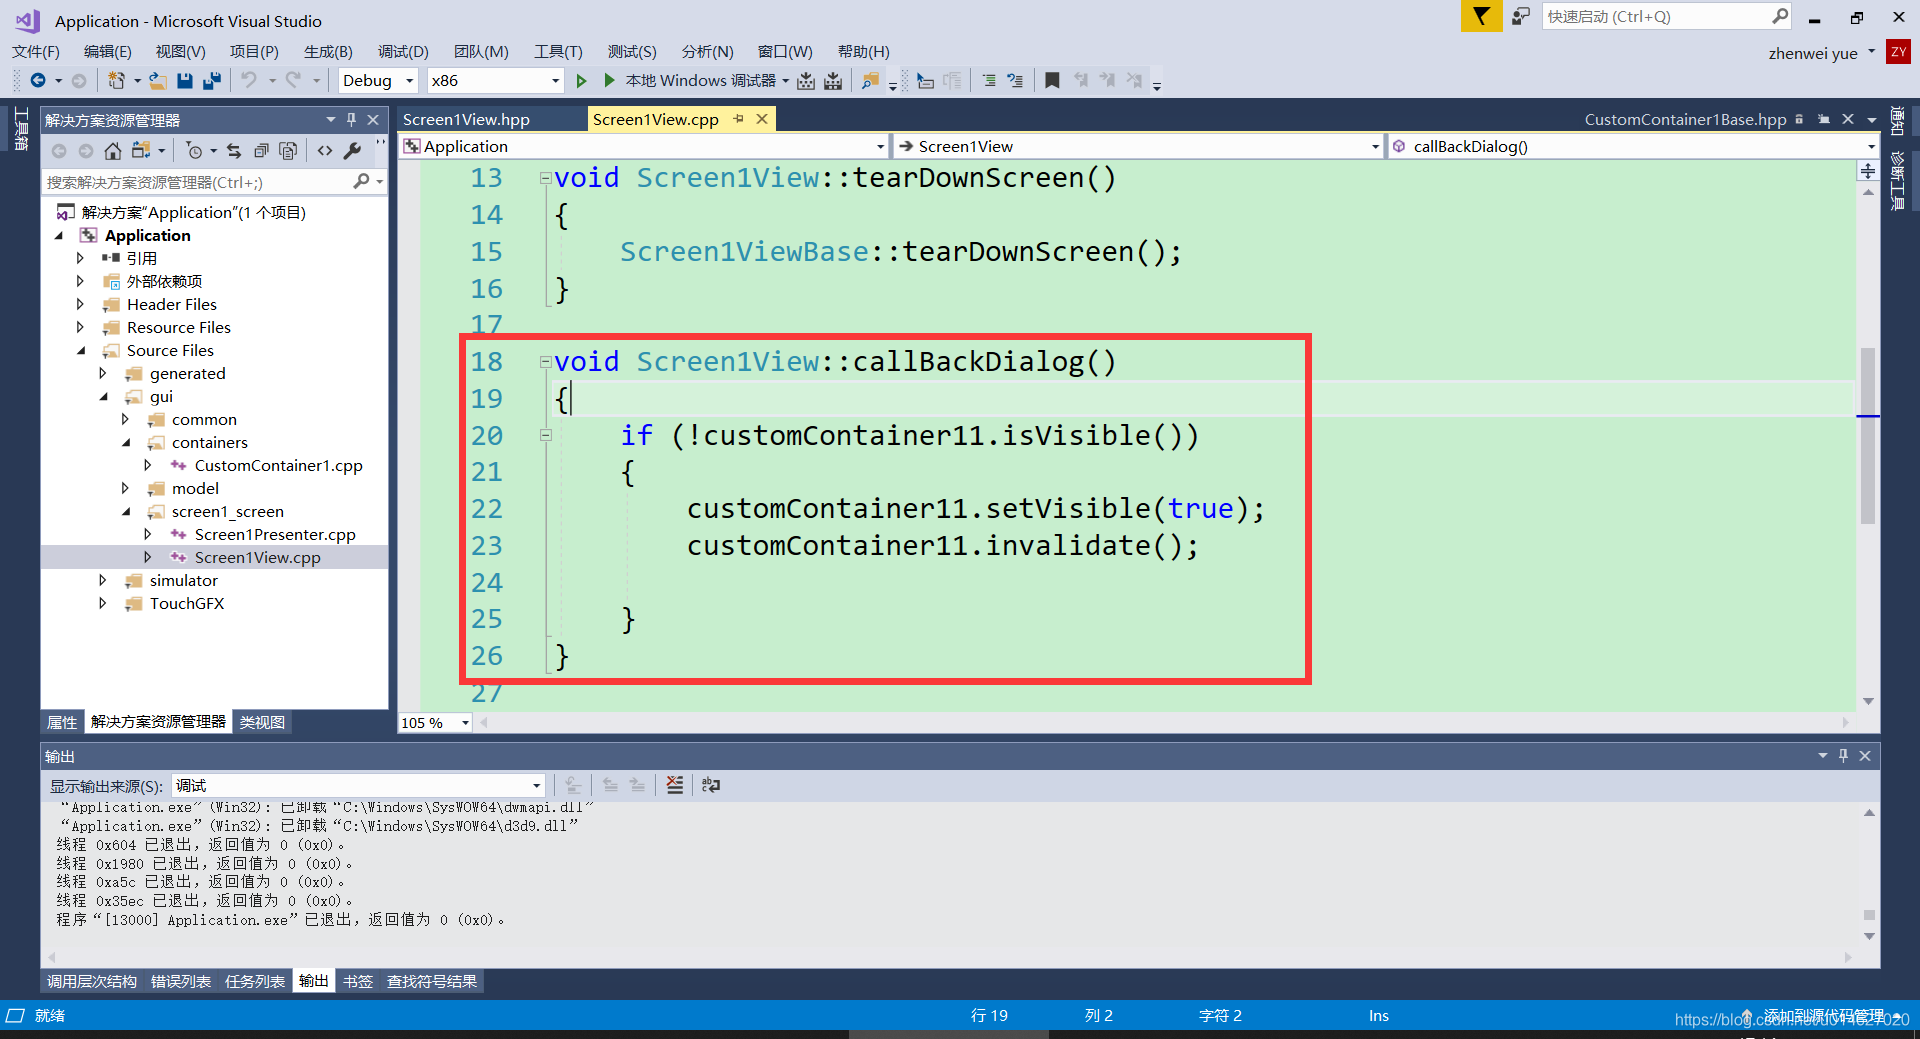Switch to 错误列表 tab at bottom
The width and height of the screenshot is (1920, 1039).
(x=181, y=981)
